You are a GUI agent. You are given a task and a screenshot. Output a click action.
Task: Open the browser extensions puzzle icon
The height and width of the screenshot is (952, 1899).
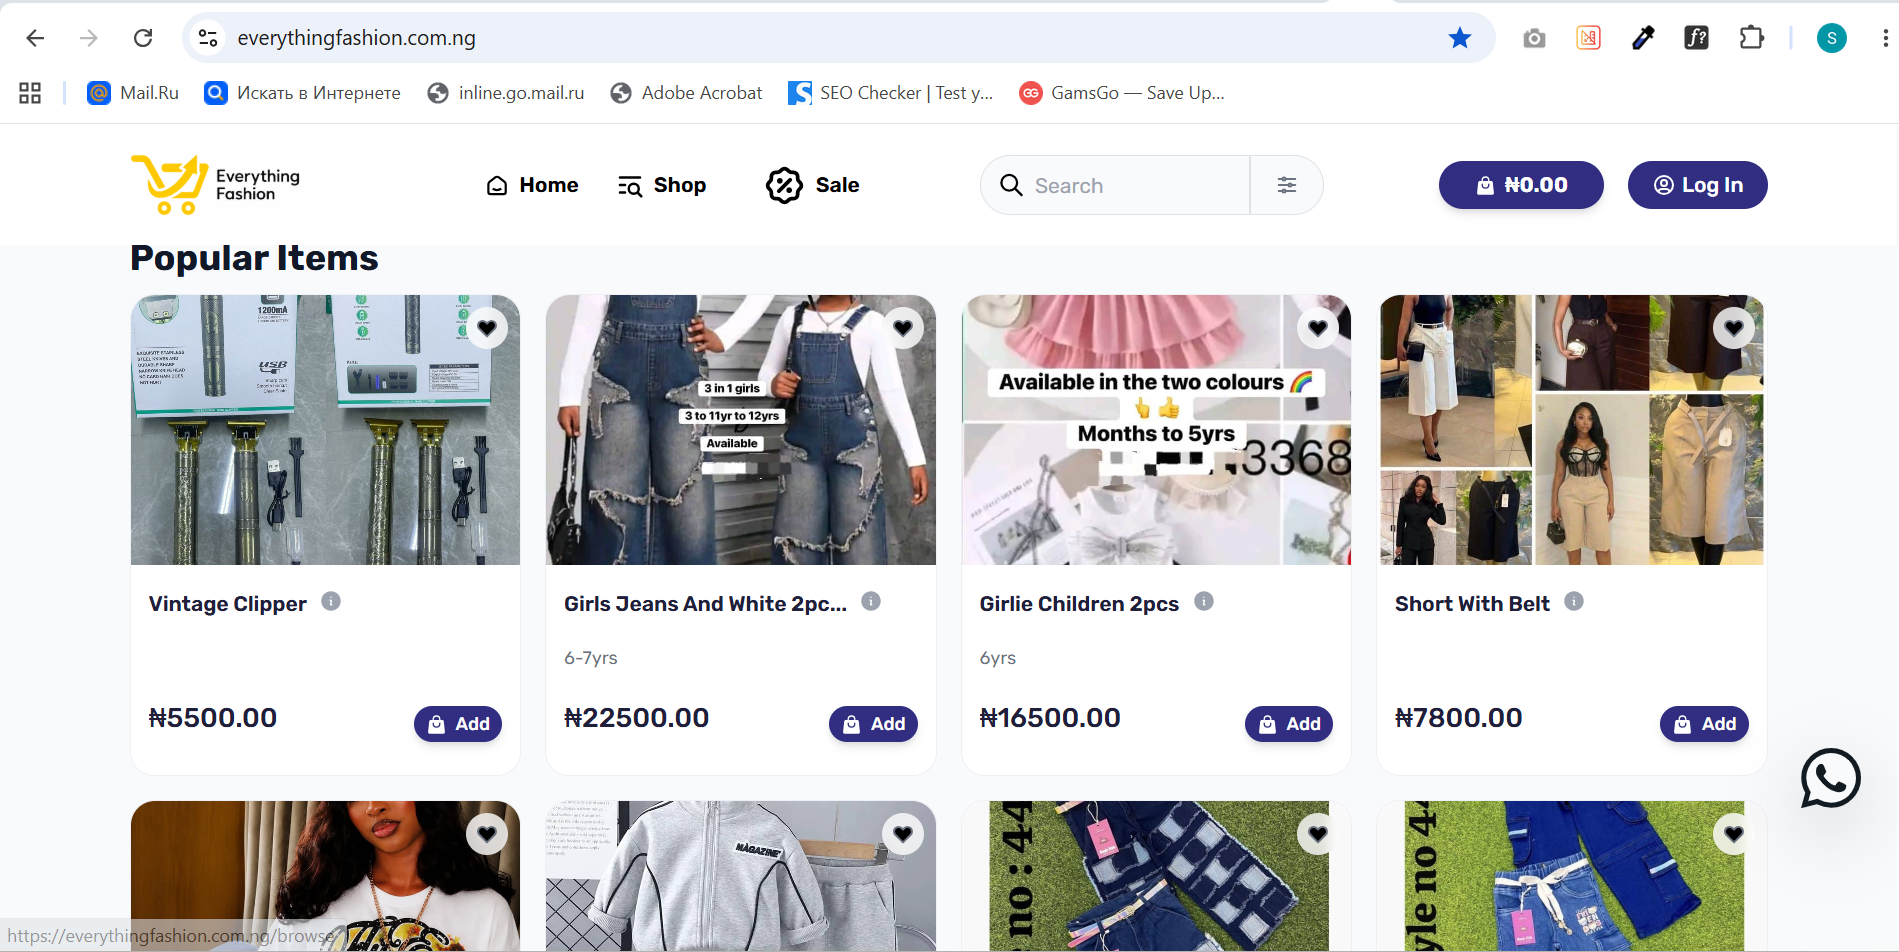pyautogui.click(x=1751, y=38)
